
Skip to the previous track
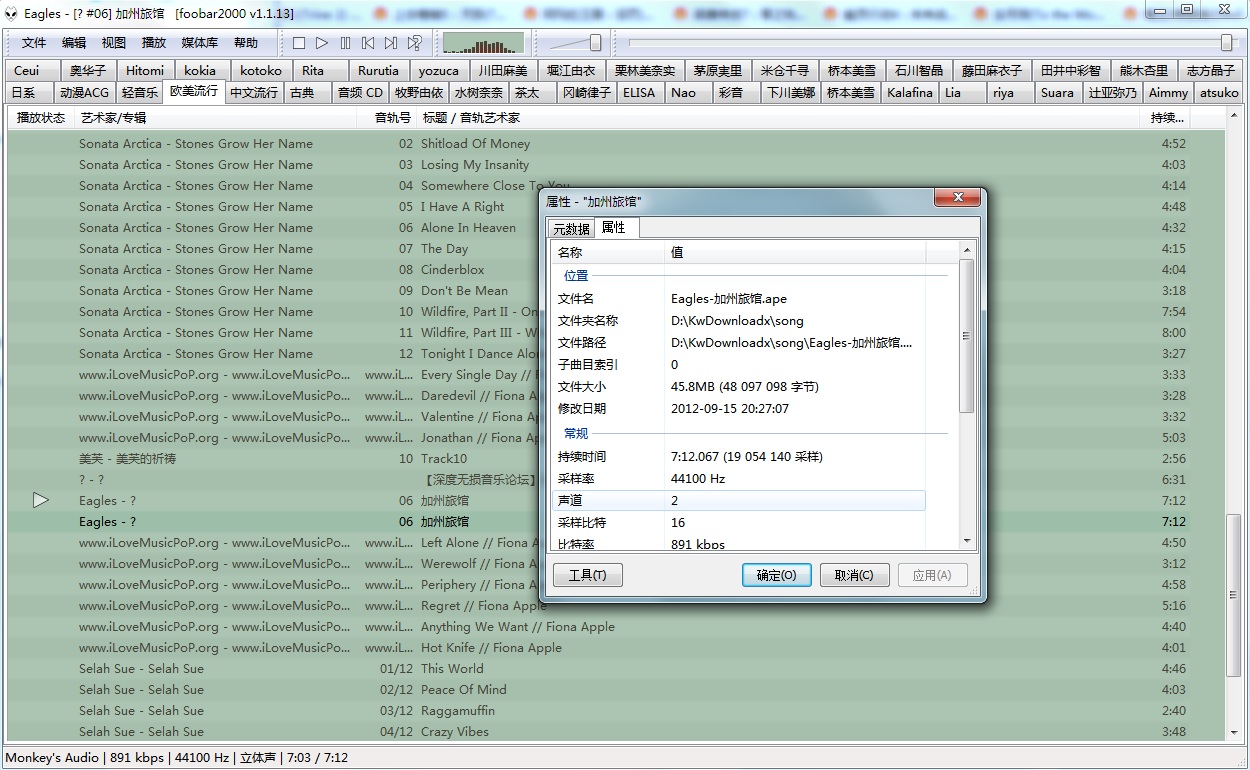368,43
